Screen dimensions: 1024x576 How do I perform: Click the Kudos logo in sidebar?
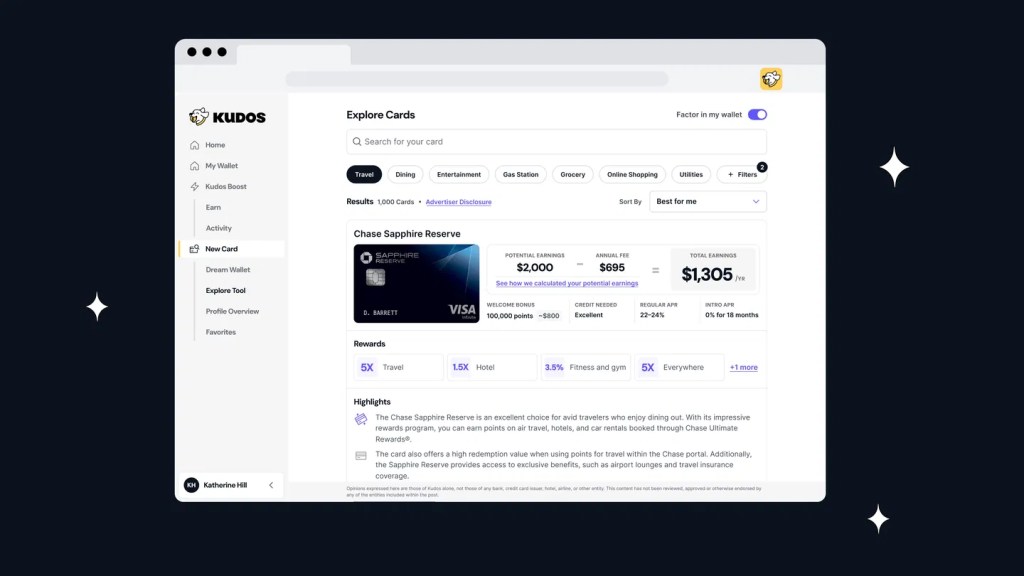(x=227, y=117)
